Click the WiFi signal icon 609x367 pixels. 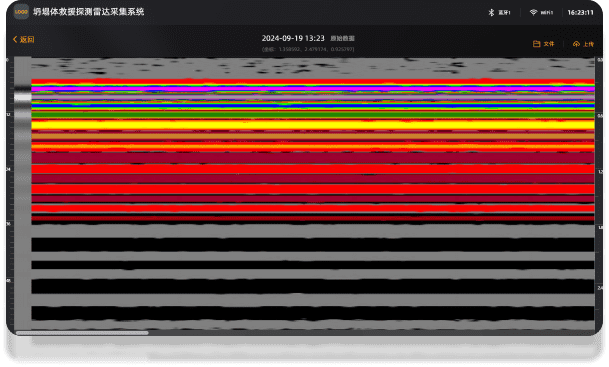[533, 12]
